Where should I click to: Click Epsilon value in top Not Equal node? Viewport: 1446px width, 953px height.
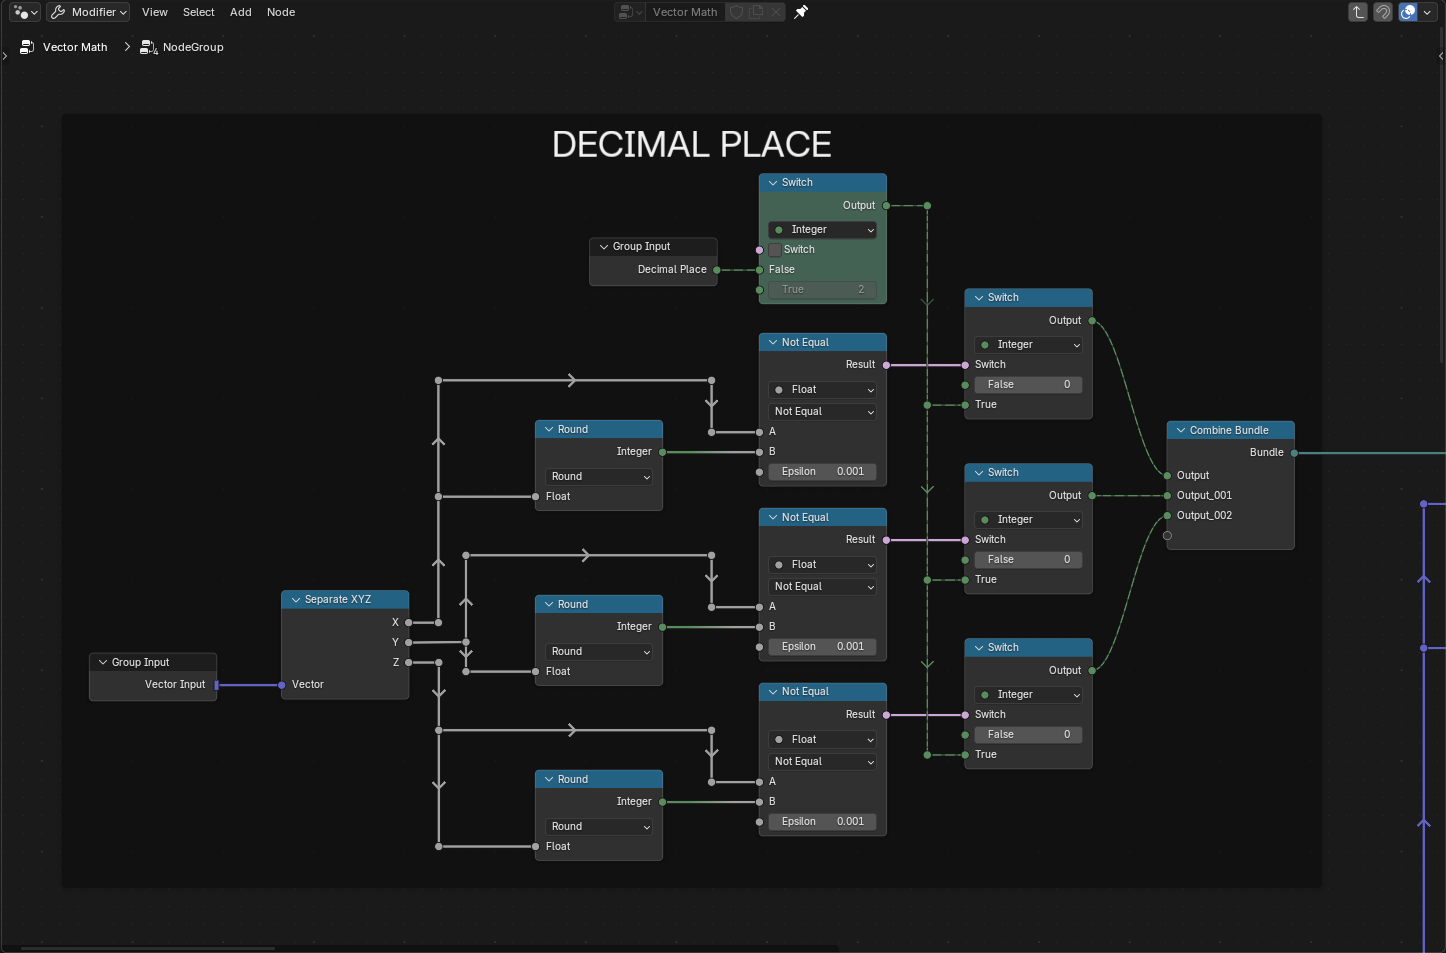coord(823,472)
